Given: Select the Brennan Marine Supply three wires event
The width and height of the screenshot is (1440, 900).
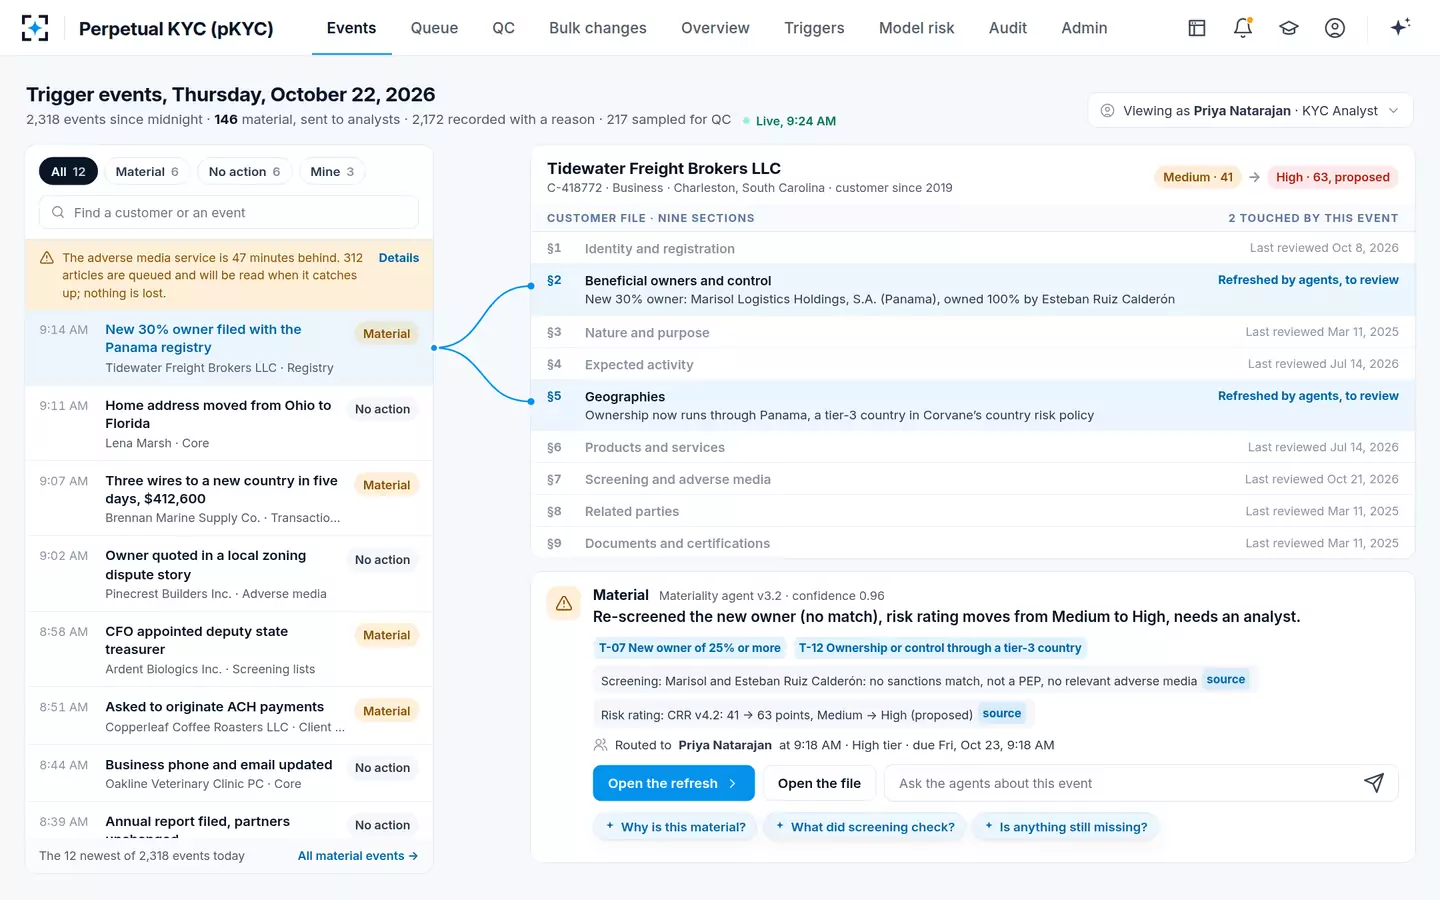Looking at the screenshot, I should 229,499.
